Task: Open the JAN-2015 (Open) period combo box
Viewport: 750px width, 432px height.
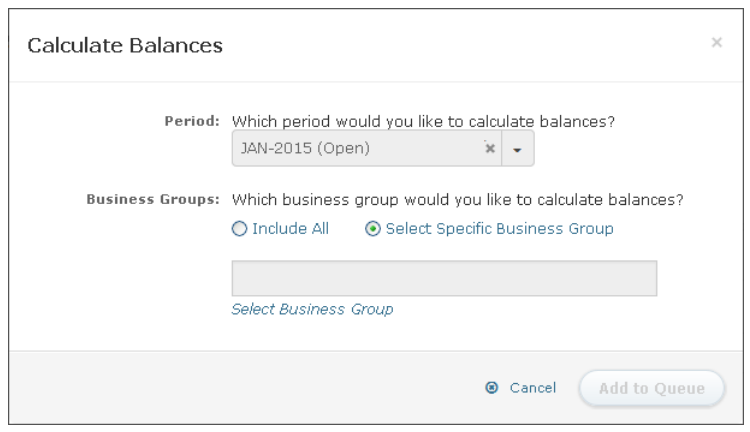Action: (355, 148)
